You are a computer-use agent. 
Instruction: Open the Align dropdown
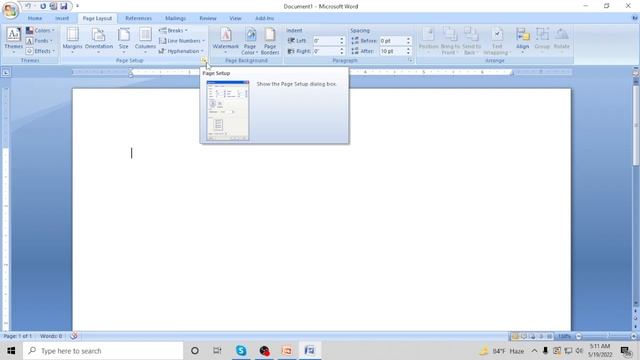pyautogui.click(x=522, y=41)
